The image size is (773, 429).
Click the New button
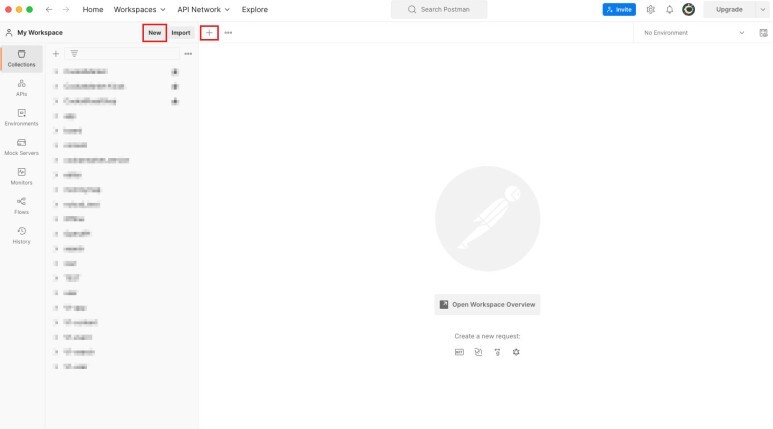(155, 33)
